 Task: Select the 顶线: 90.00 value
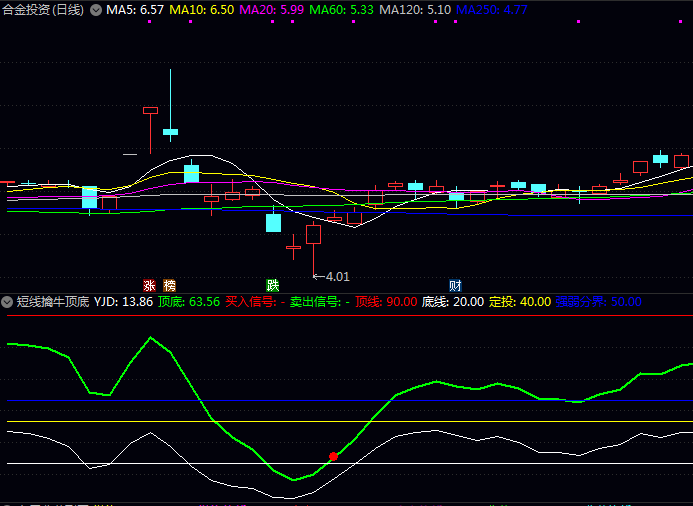tap(386, 302)
